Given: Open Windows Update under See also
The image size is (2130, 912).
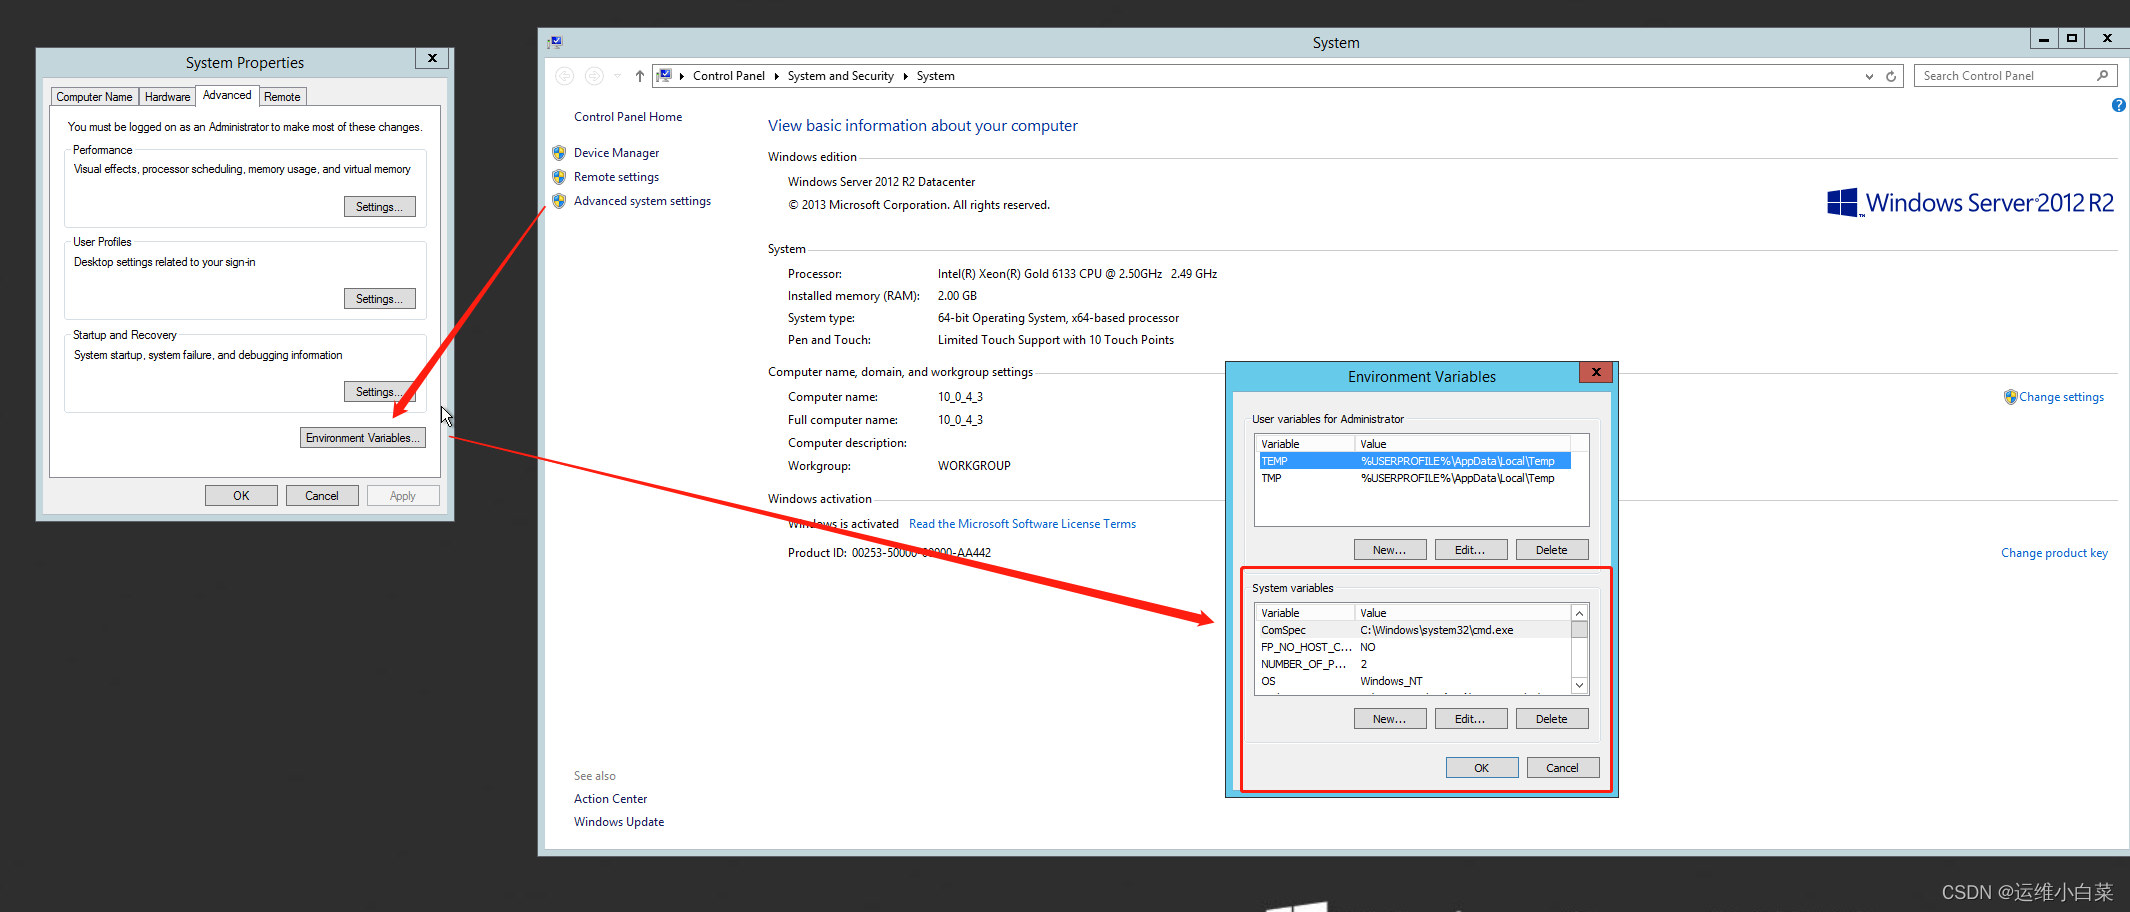Looking at the screenshot, I should (619, 822).
